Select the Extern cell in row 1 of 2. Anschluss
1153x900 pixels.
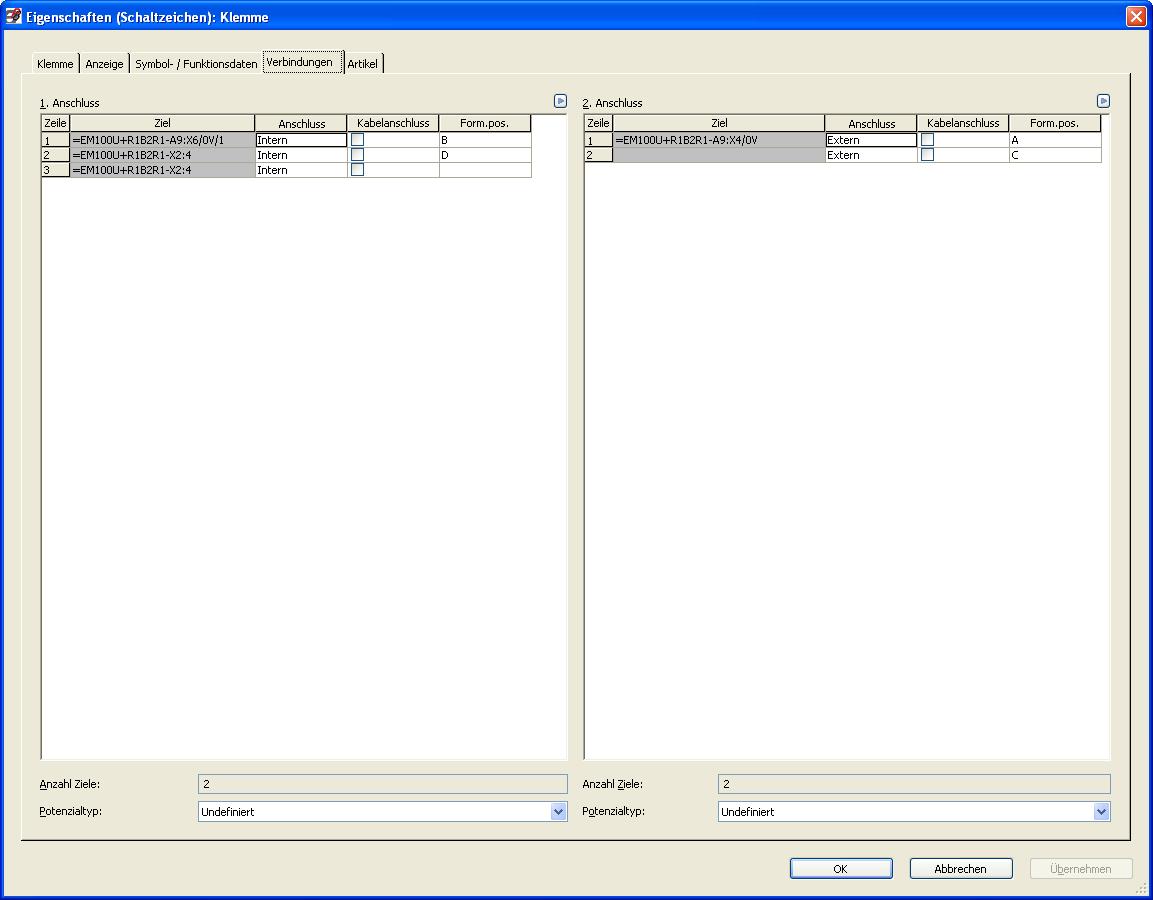871,140
